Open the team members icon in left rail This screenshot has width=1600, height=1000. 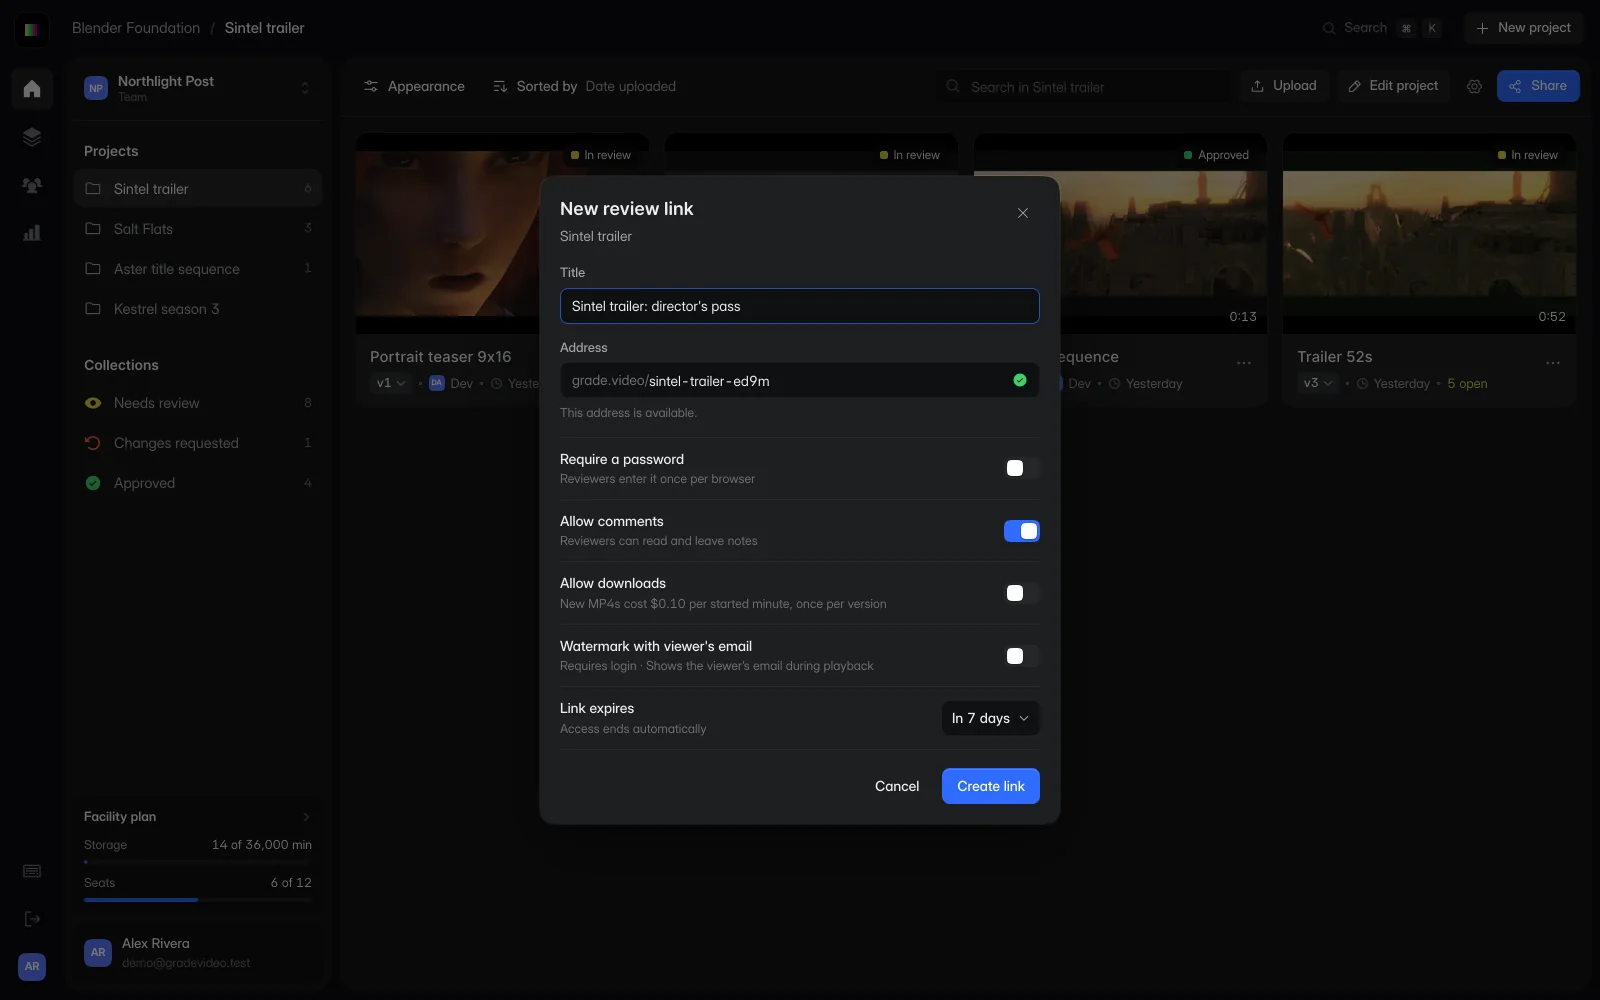[32, 185]
